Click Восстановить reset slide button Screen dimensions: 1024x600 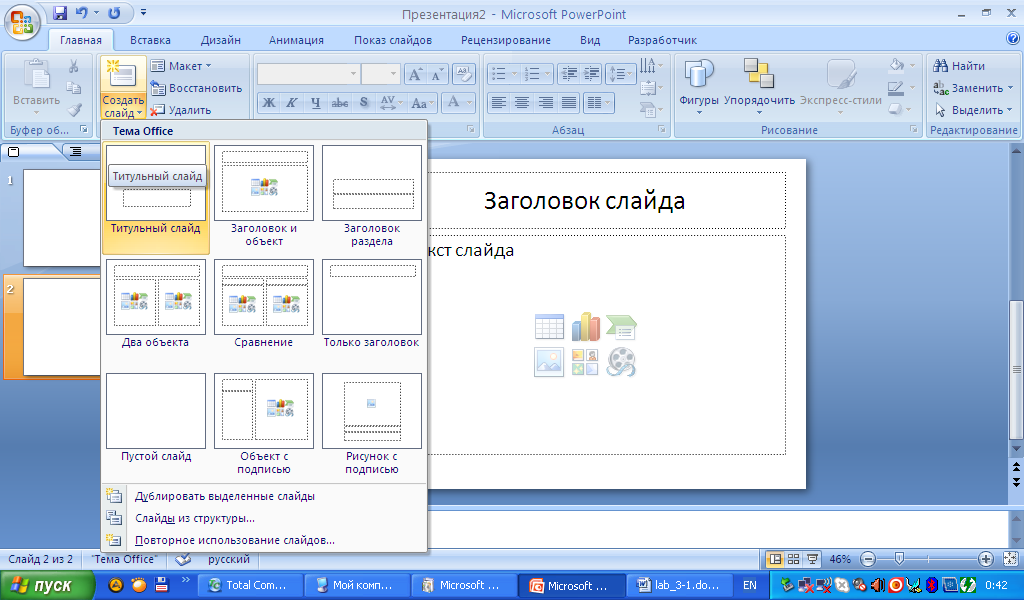click(197, 88)
